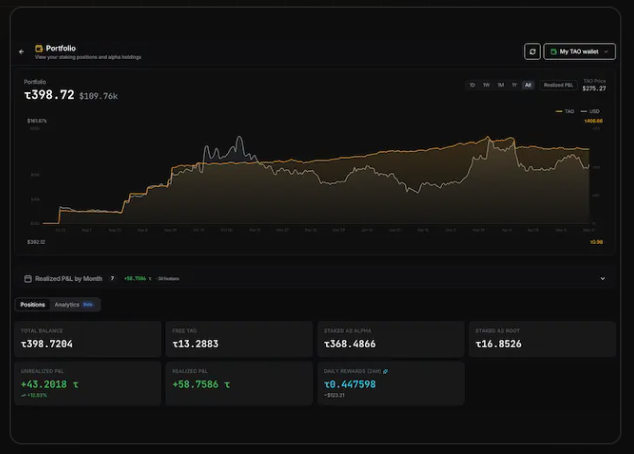Click the Total Balance value τ398.7204

[47, 344]
